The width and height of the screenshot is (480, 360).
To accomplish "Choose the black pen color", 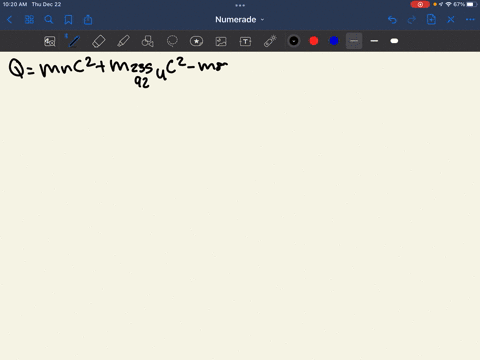I will point(294,41).
